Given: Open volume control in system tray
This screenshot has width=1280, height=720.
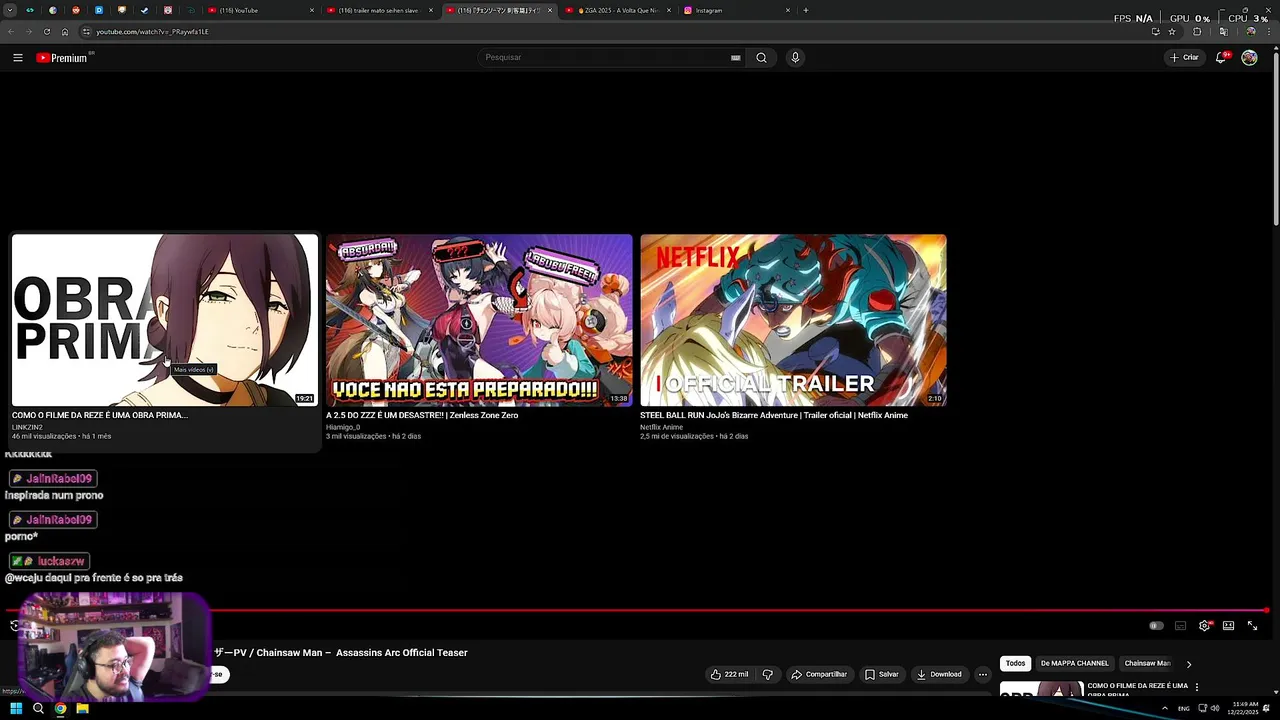Looking at the screenshot, I should point(1215,709).
